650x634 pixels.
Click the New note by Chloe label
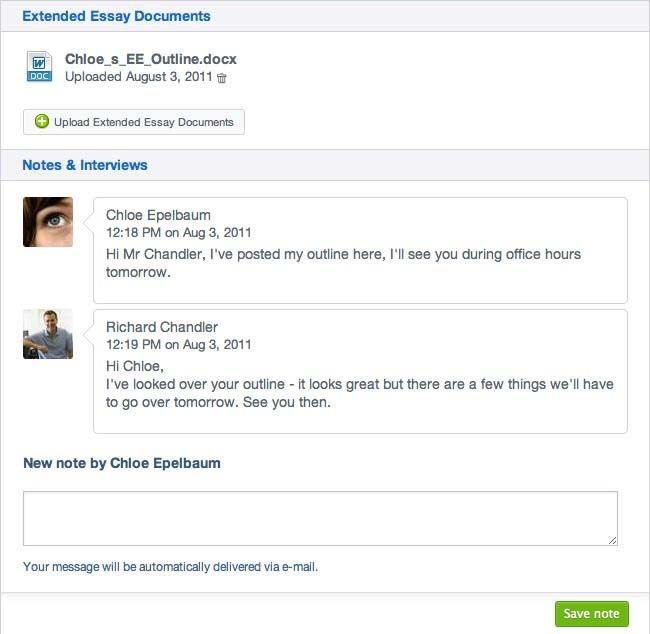point(122,463)
